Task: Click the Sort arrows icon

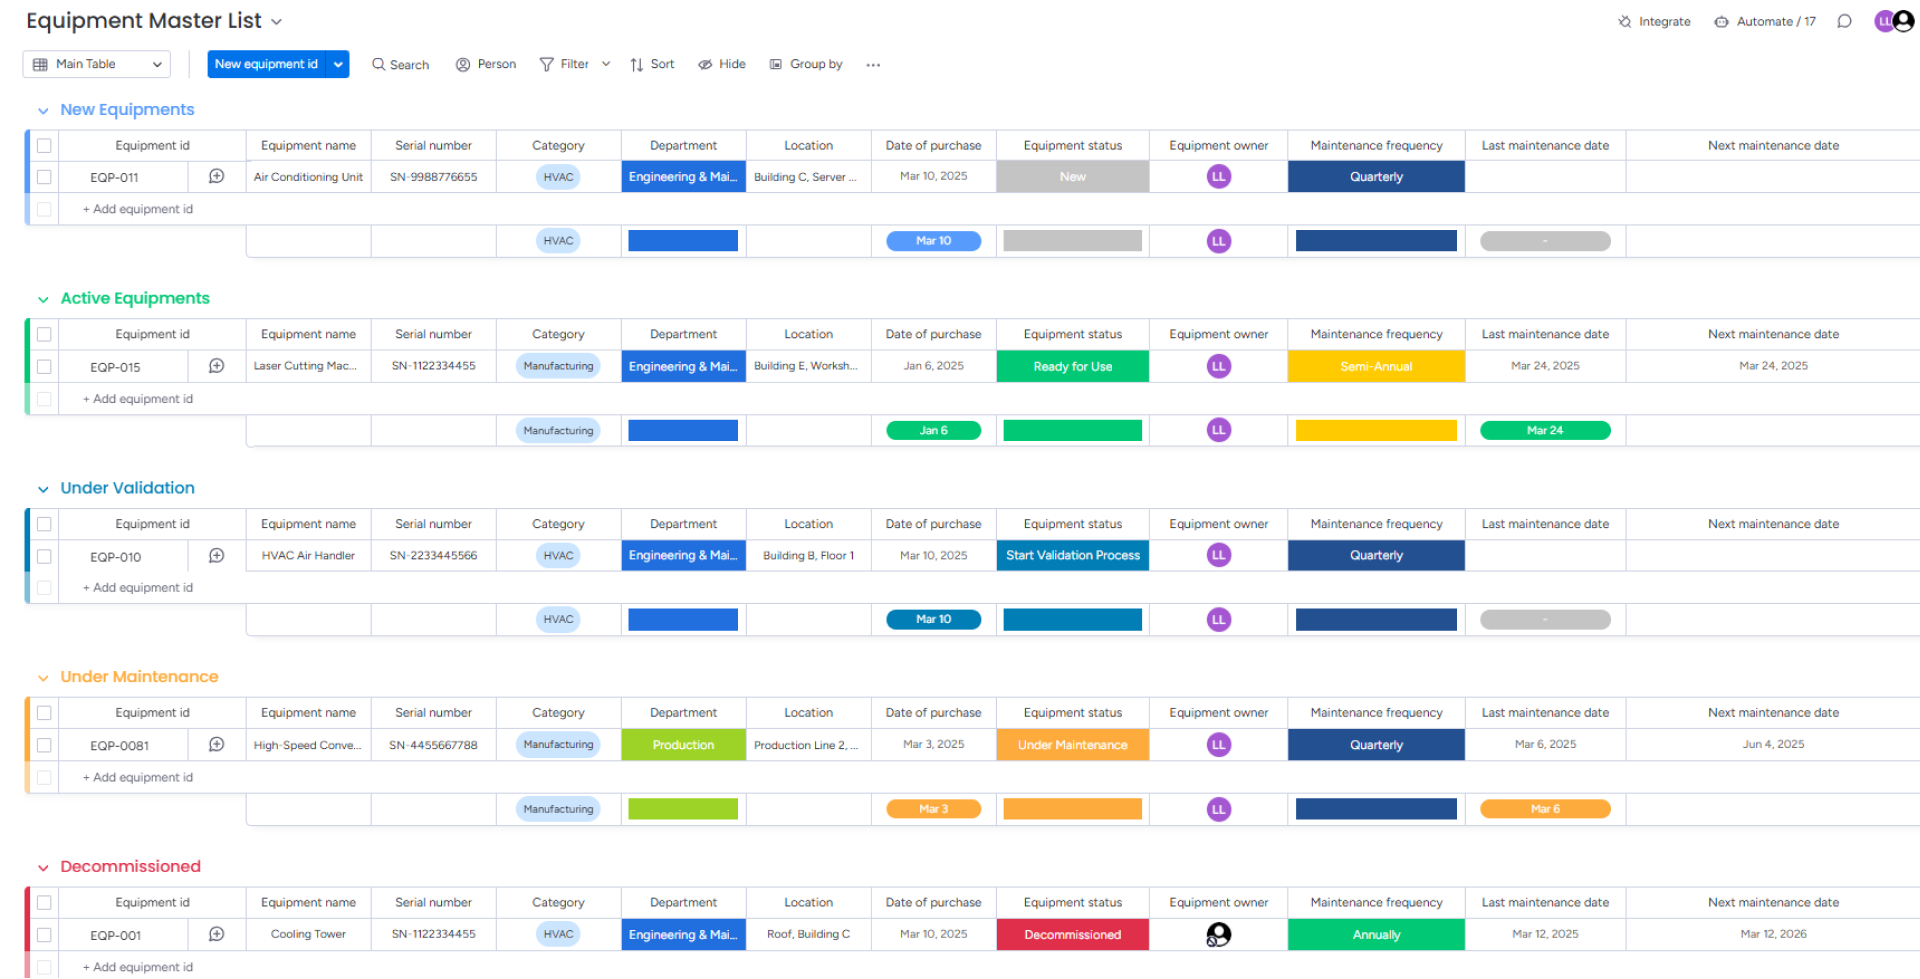Action: (x=637, y=64)
